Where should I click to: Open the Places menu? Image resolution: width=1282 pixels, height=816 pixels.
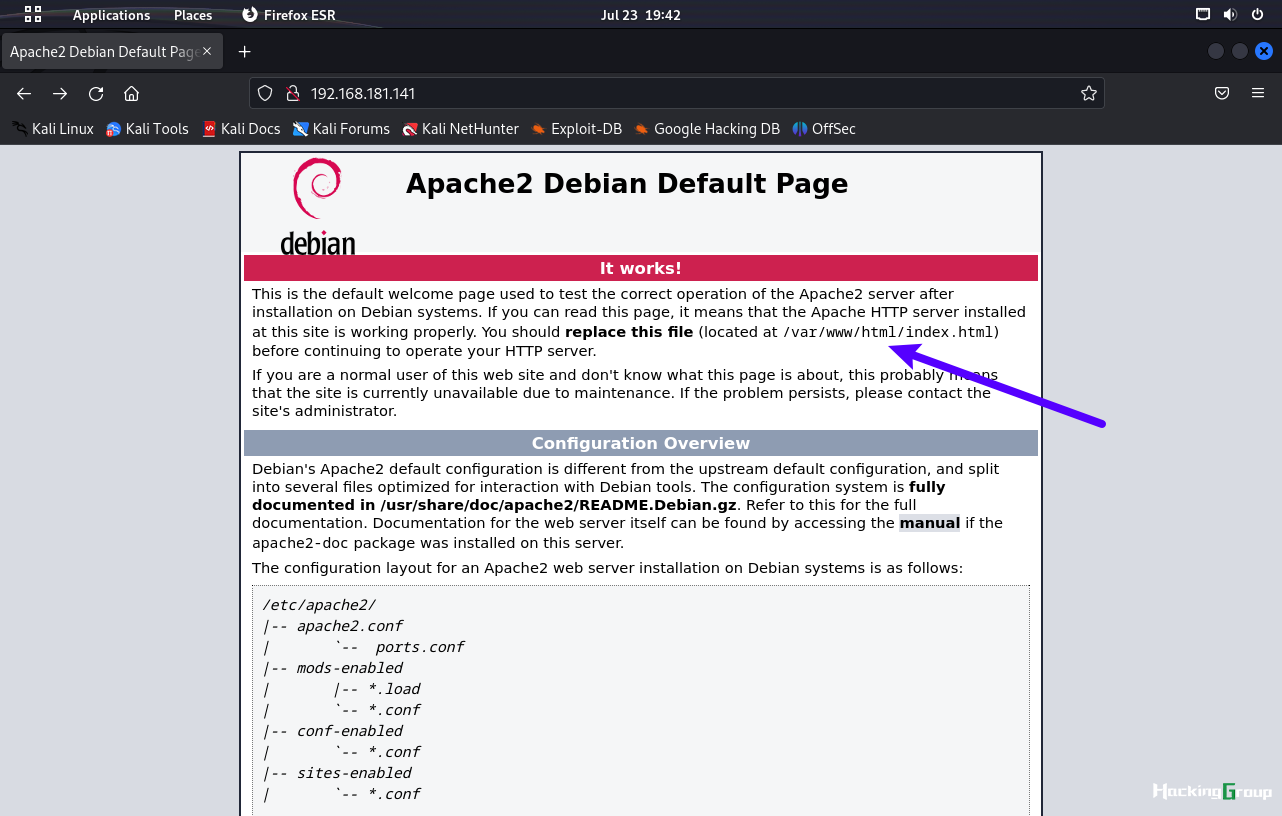tap(193, 15)
